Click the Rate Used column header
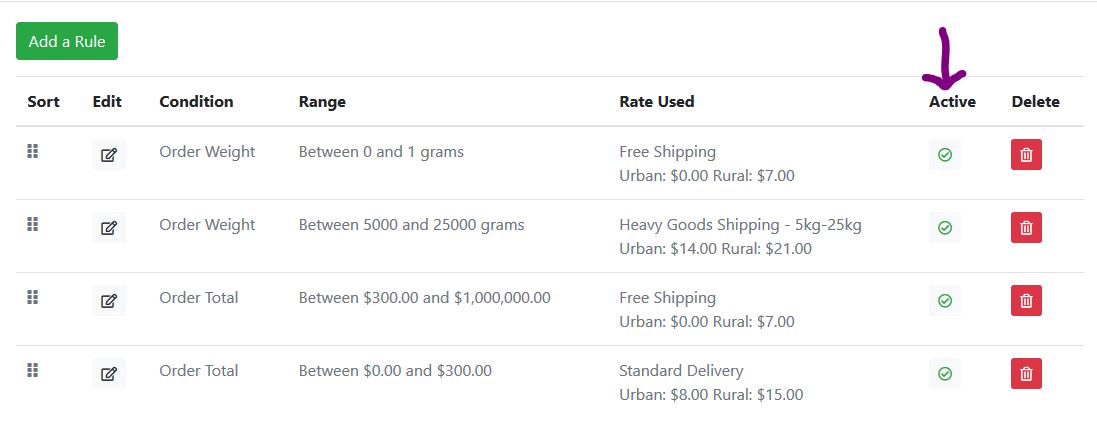 point(656,101)
